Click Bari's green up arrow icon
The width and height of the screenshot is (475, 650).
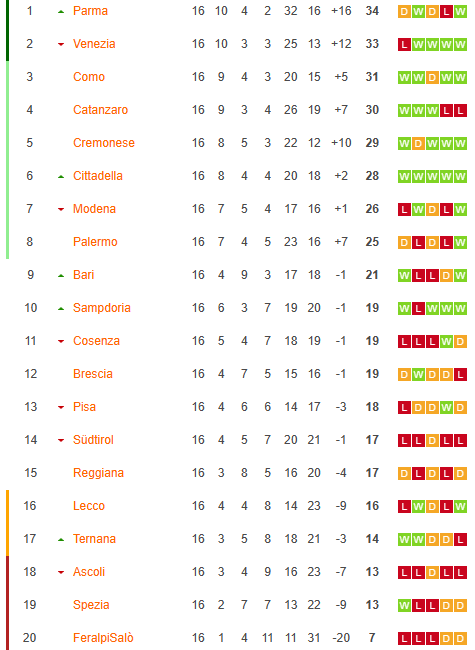(61, 276)
